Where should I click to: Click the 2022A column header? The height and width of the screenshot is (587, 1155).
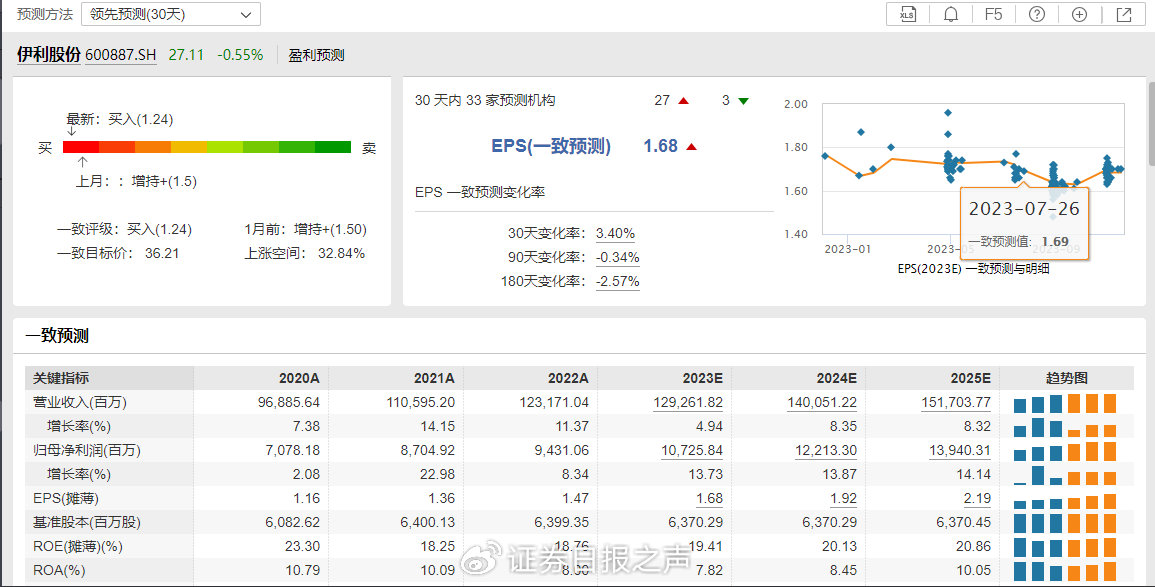pyautogui.click(x=568, y=379)
